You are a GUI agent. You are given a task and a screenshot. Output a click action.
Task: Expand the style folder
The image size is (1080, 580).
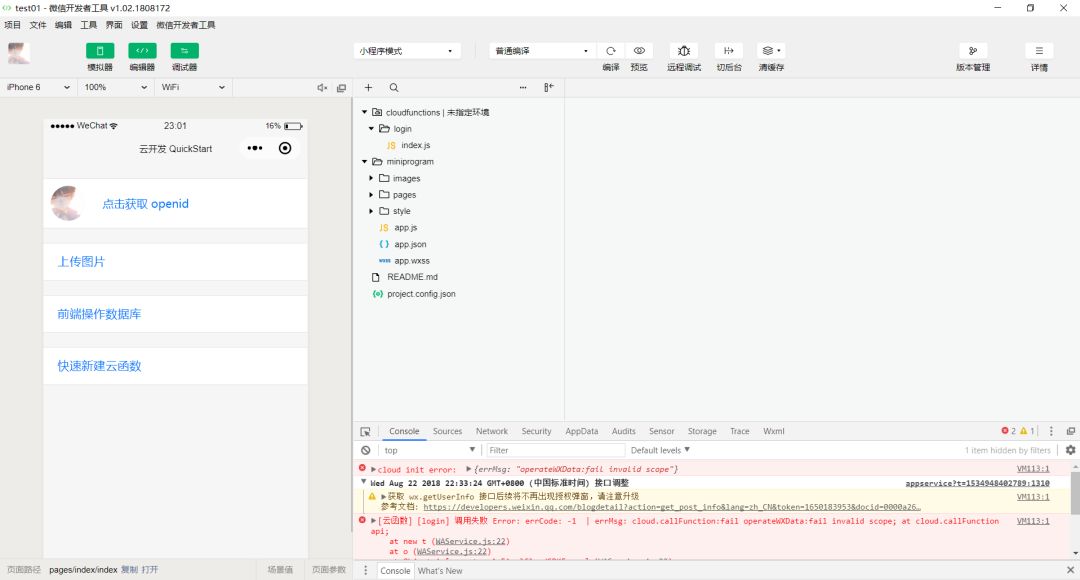point(371,211)
